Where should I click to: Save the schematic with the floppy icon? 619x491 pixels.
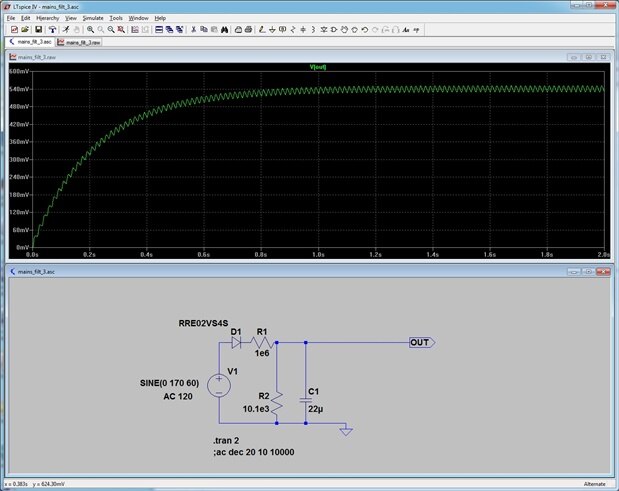(39, 30)
